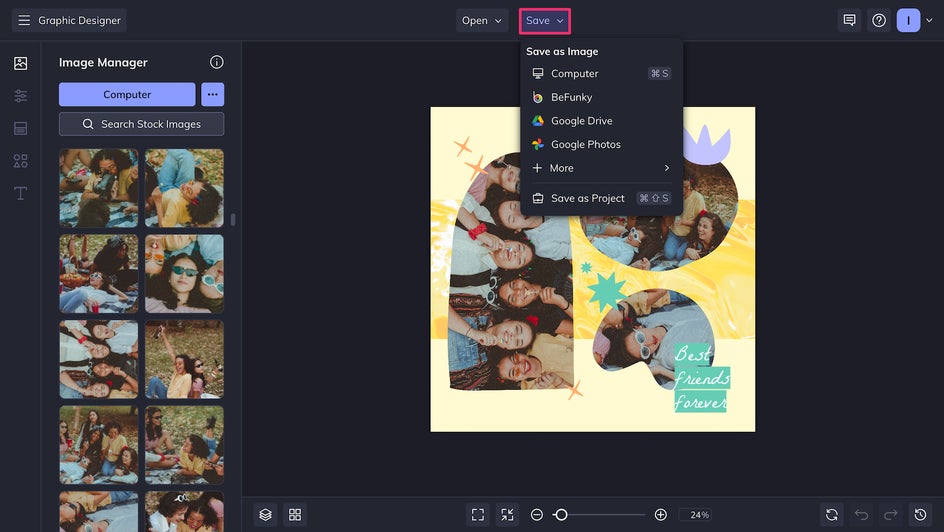Viewport: 944px width, 532px height.
Task: Click the reset sync icon
Action: (832, 515)
